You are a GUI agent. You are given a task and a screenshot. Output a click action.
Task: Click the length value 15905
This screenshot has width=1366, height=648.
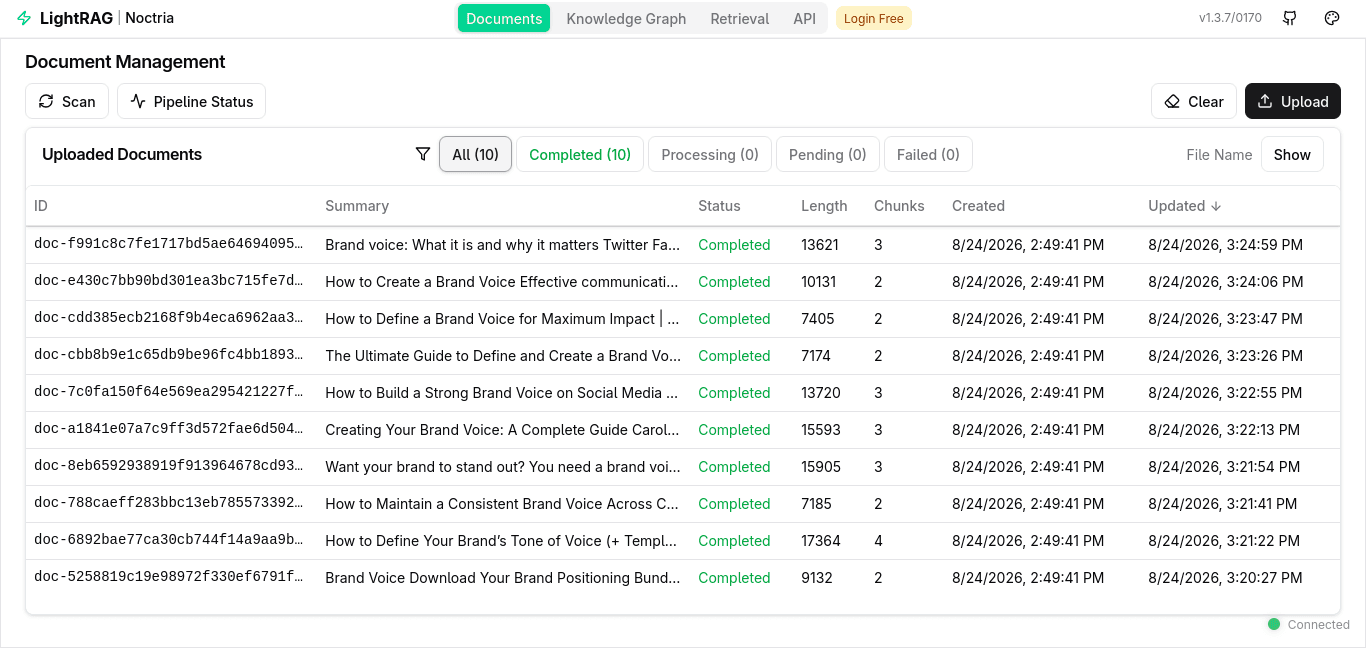(x=821, y=467)
